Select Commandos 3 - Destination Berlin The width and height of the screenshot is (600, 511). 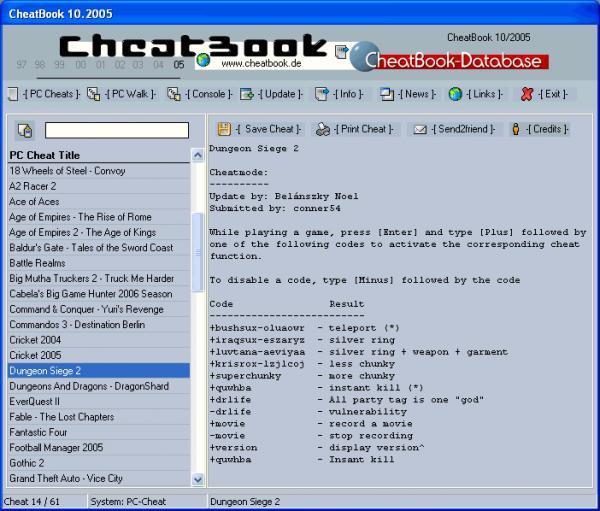pos(99,325)
